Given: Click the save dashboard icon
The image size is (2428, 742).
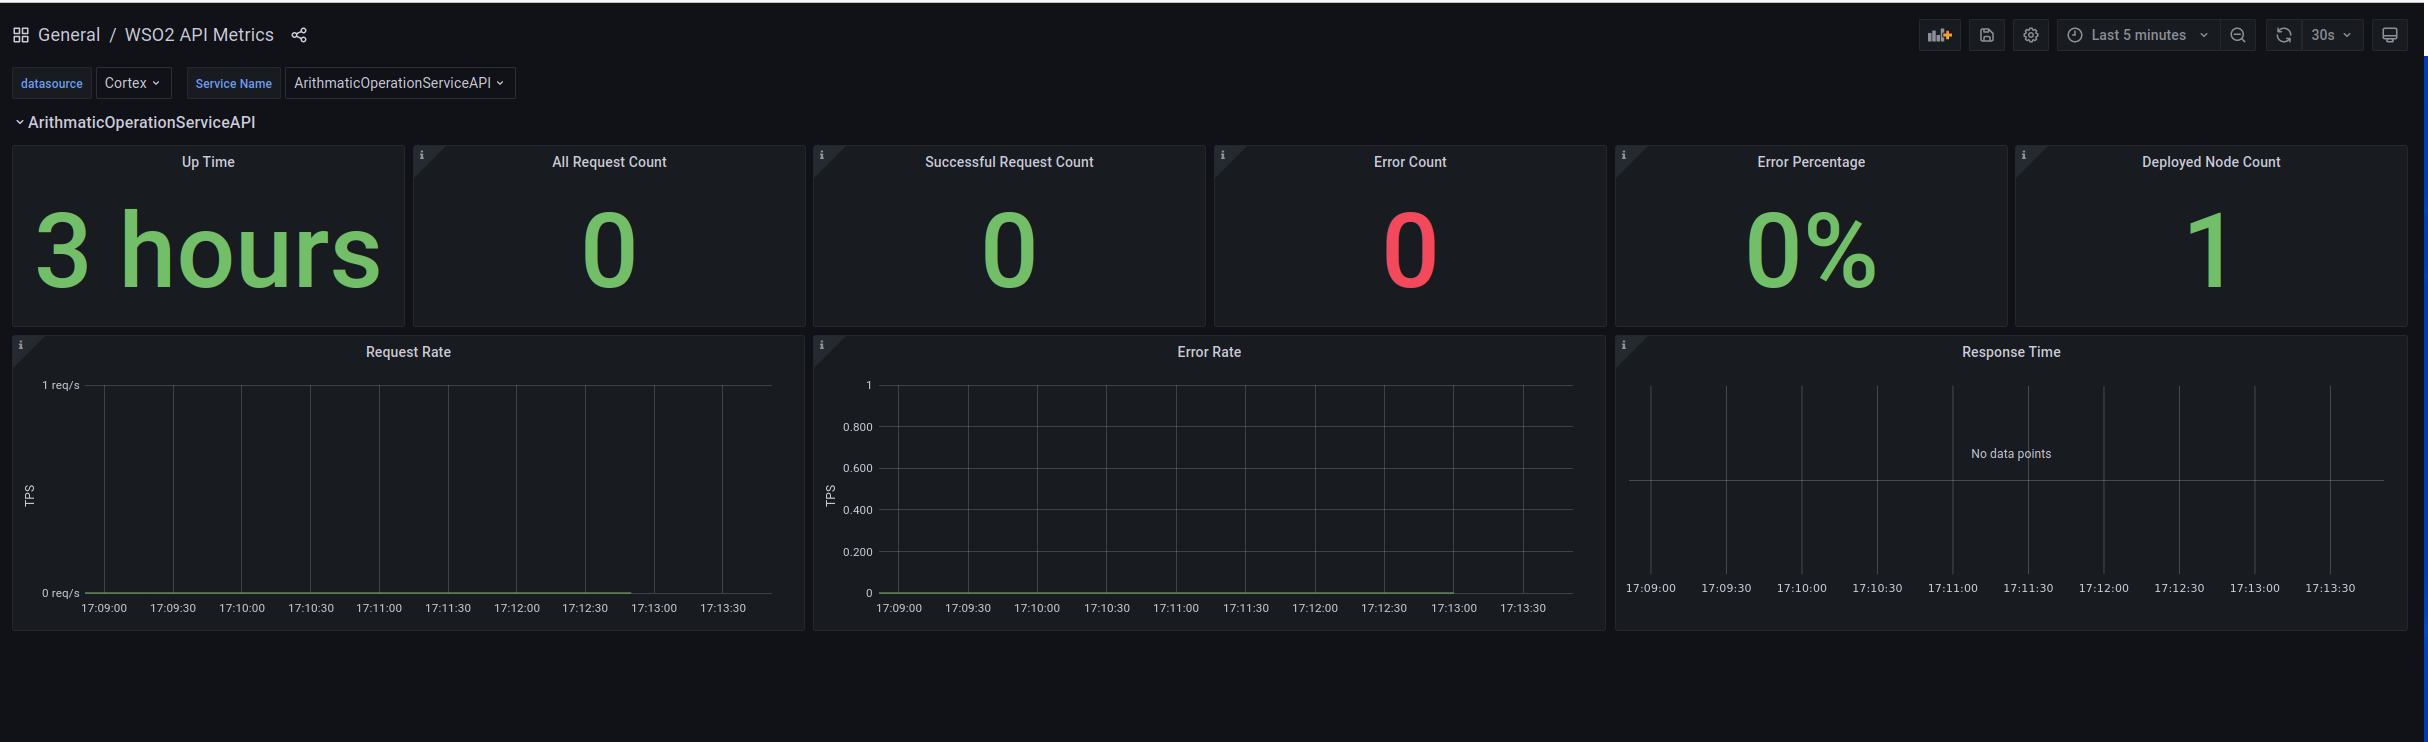Looking at the screenshot, I should (1987, 35).
